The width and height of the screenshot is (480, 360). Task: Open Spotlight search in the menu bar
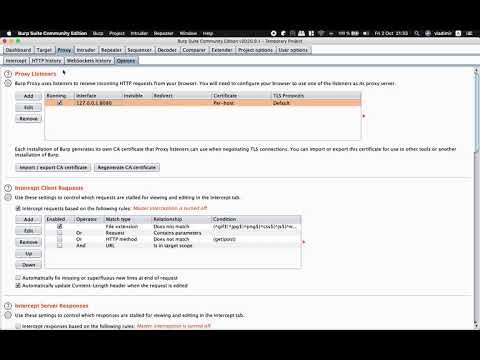[x=417, y=33]
